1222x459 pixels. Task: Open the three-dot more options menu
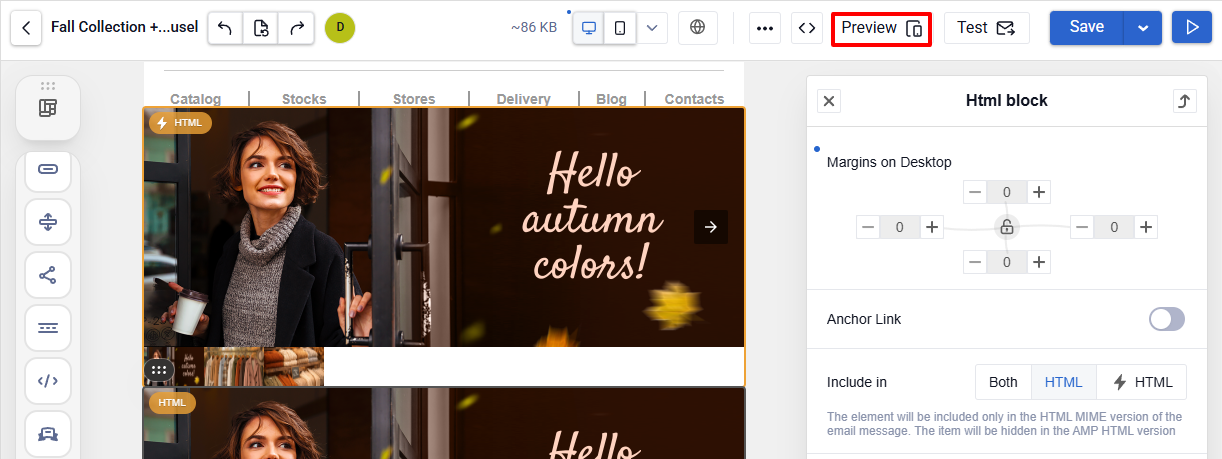pos(766,28)
